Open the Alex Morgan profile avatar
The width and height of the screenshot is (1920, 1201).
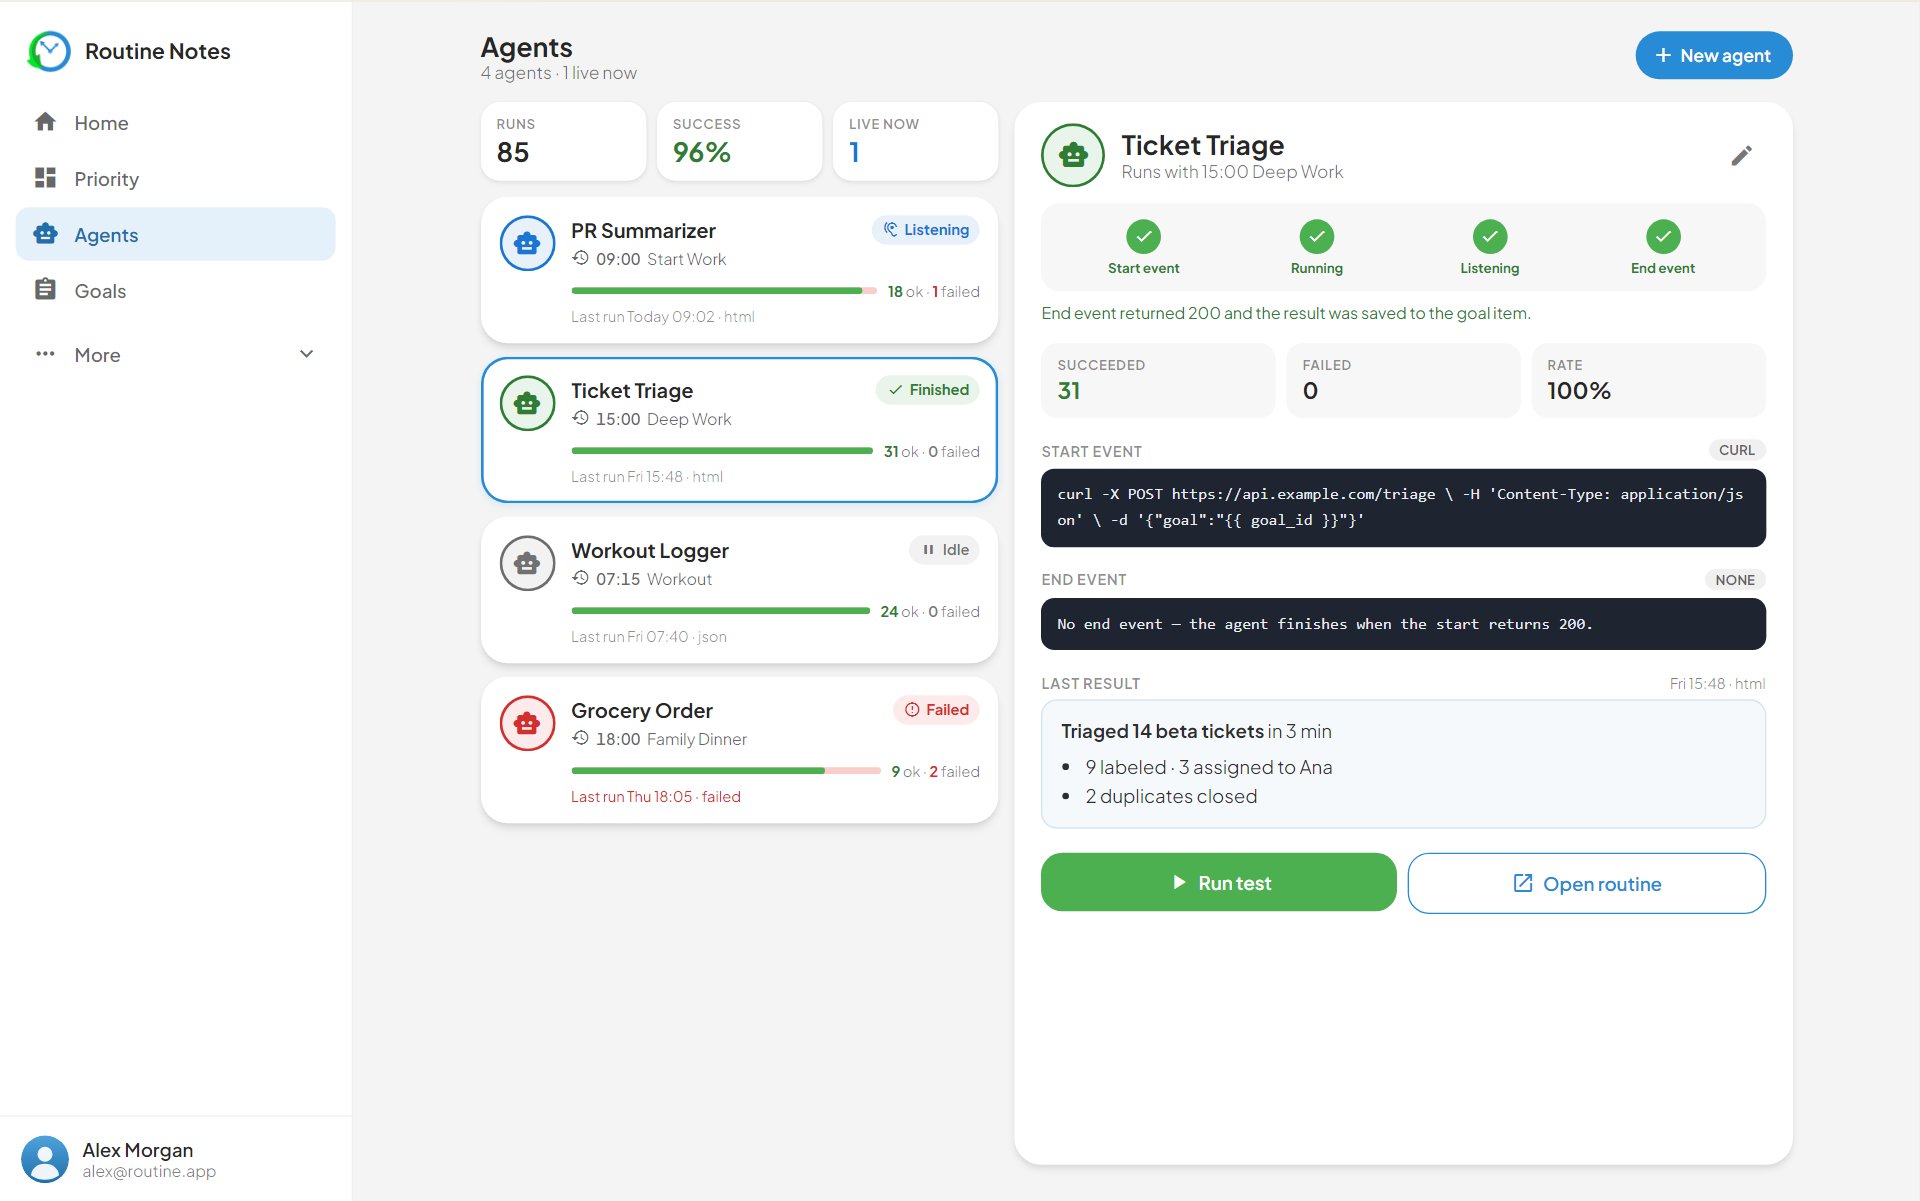(45, 1159)
